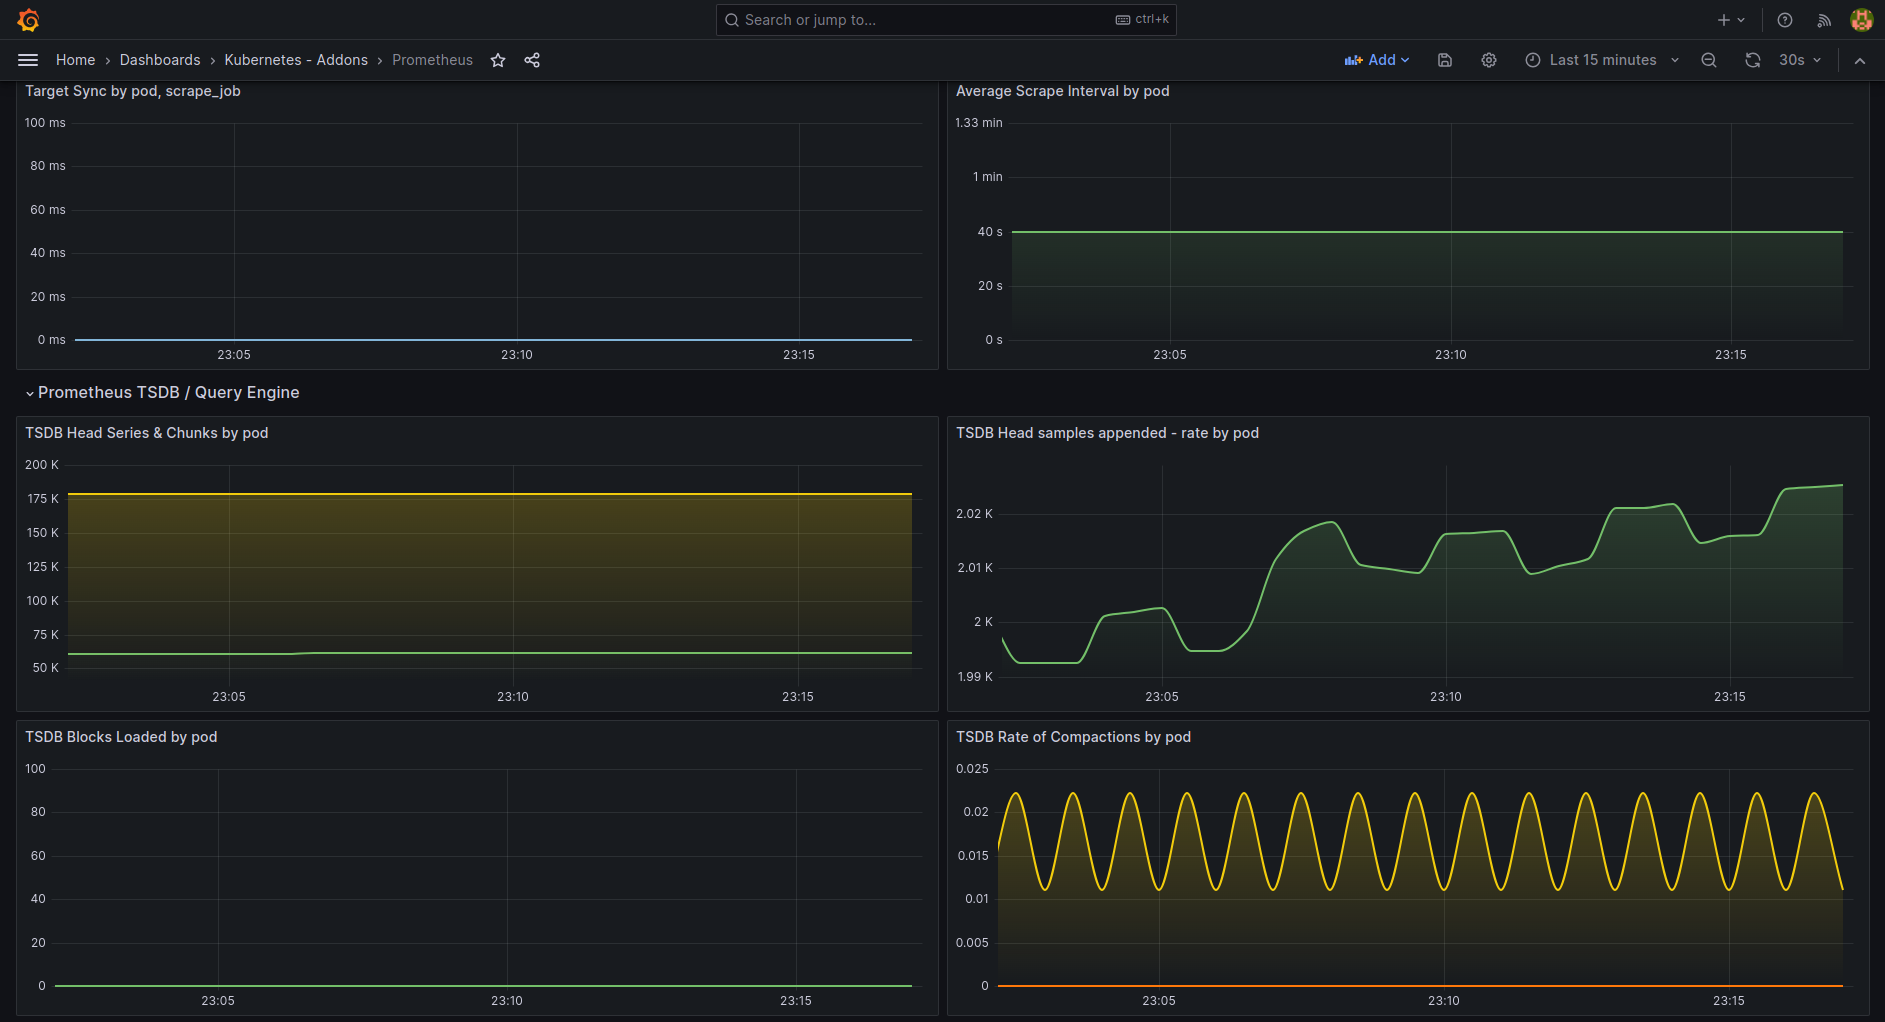Save dashboard using the disk icon

[x=1445, y=60]
